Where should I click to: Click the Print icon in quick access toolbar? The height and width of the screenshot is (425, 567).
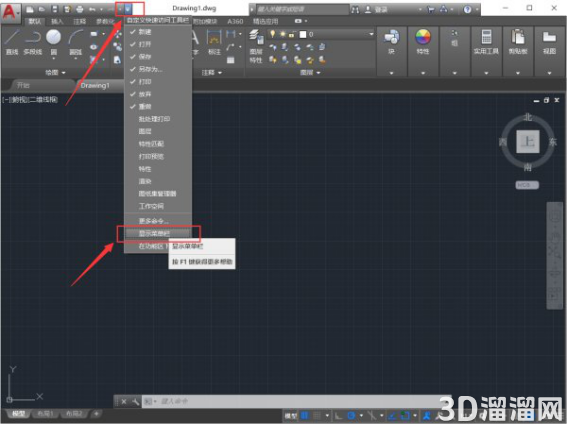pos(80,9)
